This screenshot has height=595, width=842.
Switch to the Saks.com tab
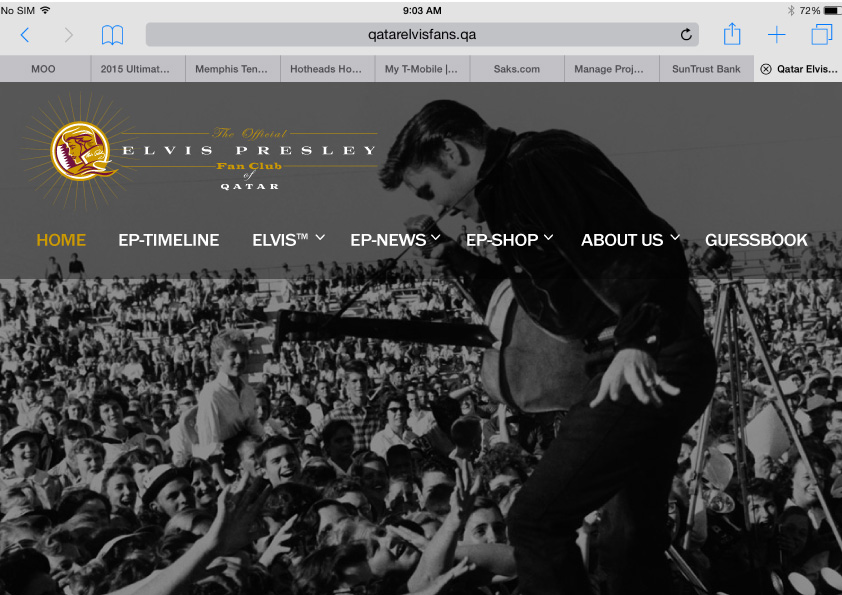[x=517, y=69]
